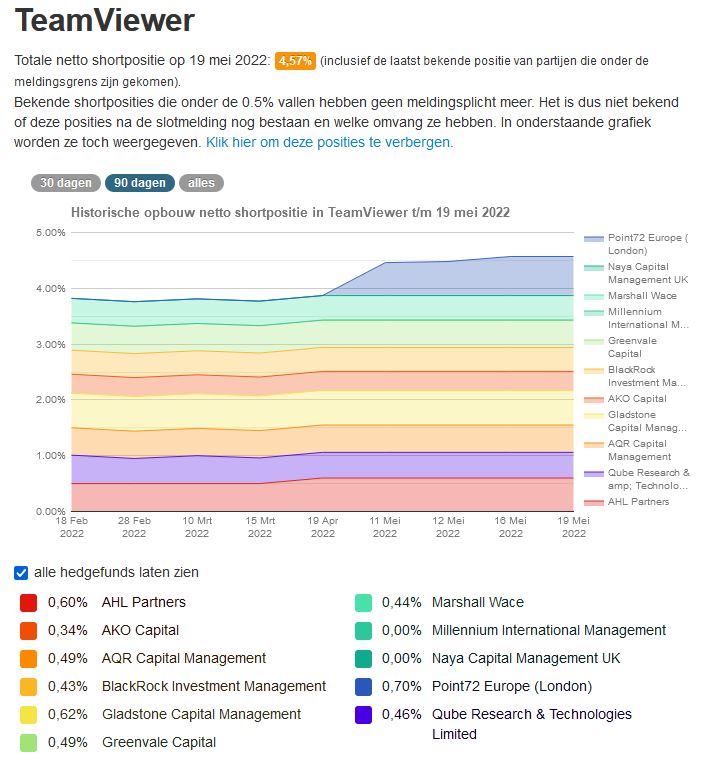This screenshot has width=711, height=768.
Task: Select AKO Capital in hedgefund list
Action: [x=141, y=631]
